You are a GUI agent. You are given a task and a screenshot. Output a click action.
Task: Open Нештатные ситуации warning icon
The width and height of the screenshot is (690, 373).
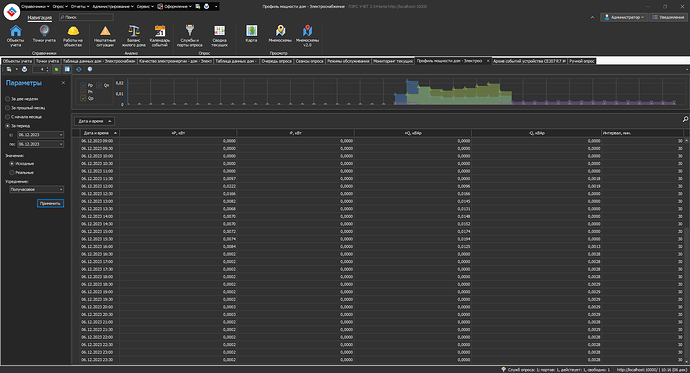coord(105,36)
